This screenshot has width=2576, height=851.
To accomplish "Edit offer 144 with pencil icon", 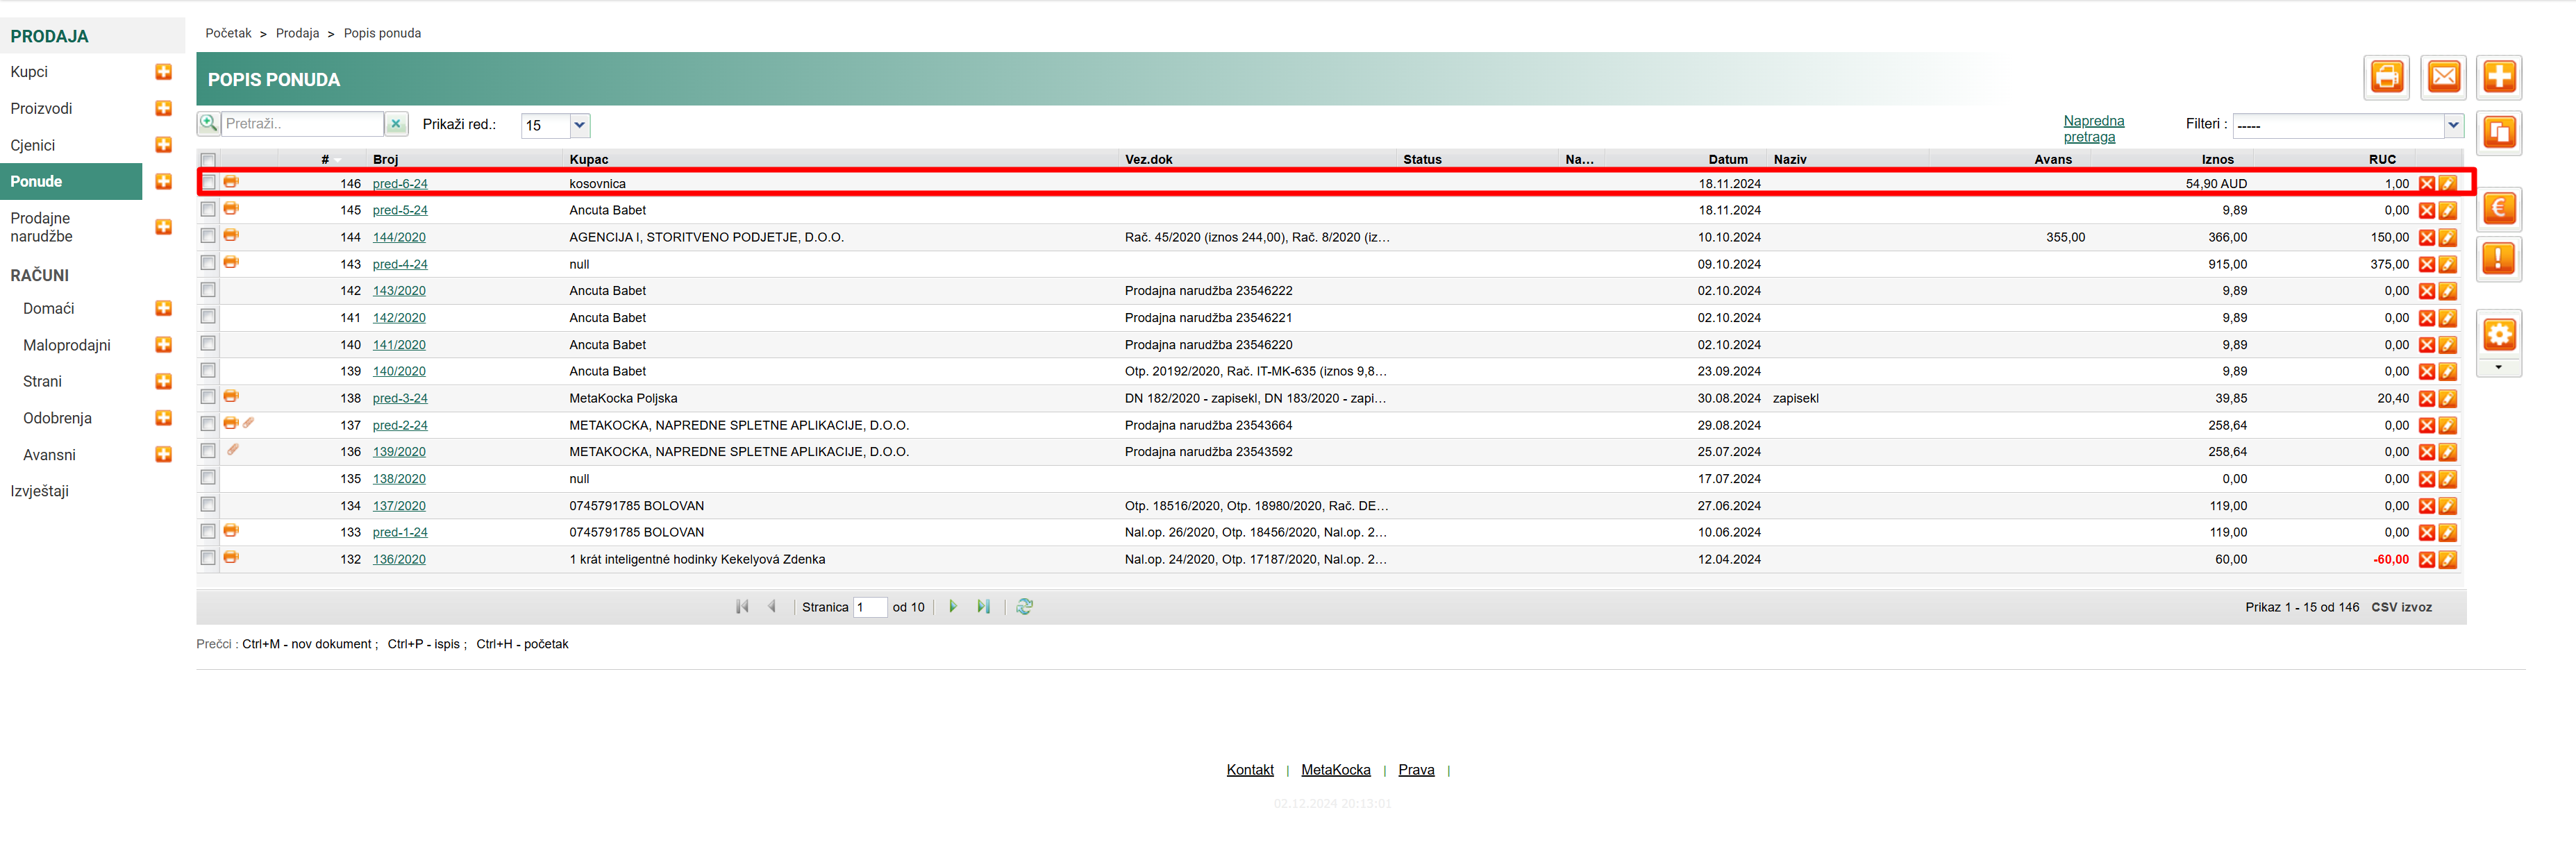I will (x=2447, y=238).
